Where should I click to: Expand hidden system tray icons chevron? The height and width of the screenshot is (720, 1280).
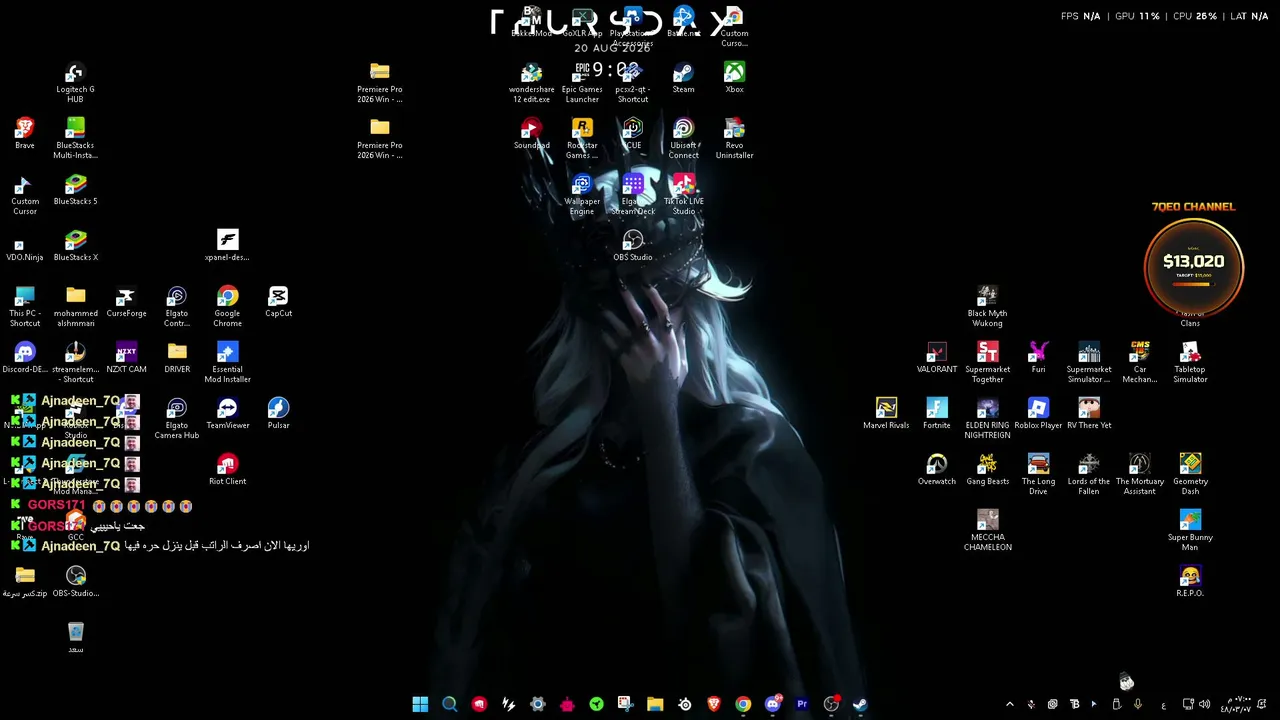tap(1009, 704)
